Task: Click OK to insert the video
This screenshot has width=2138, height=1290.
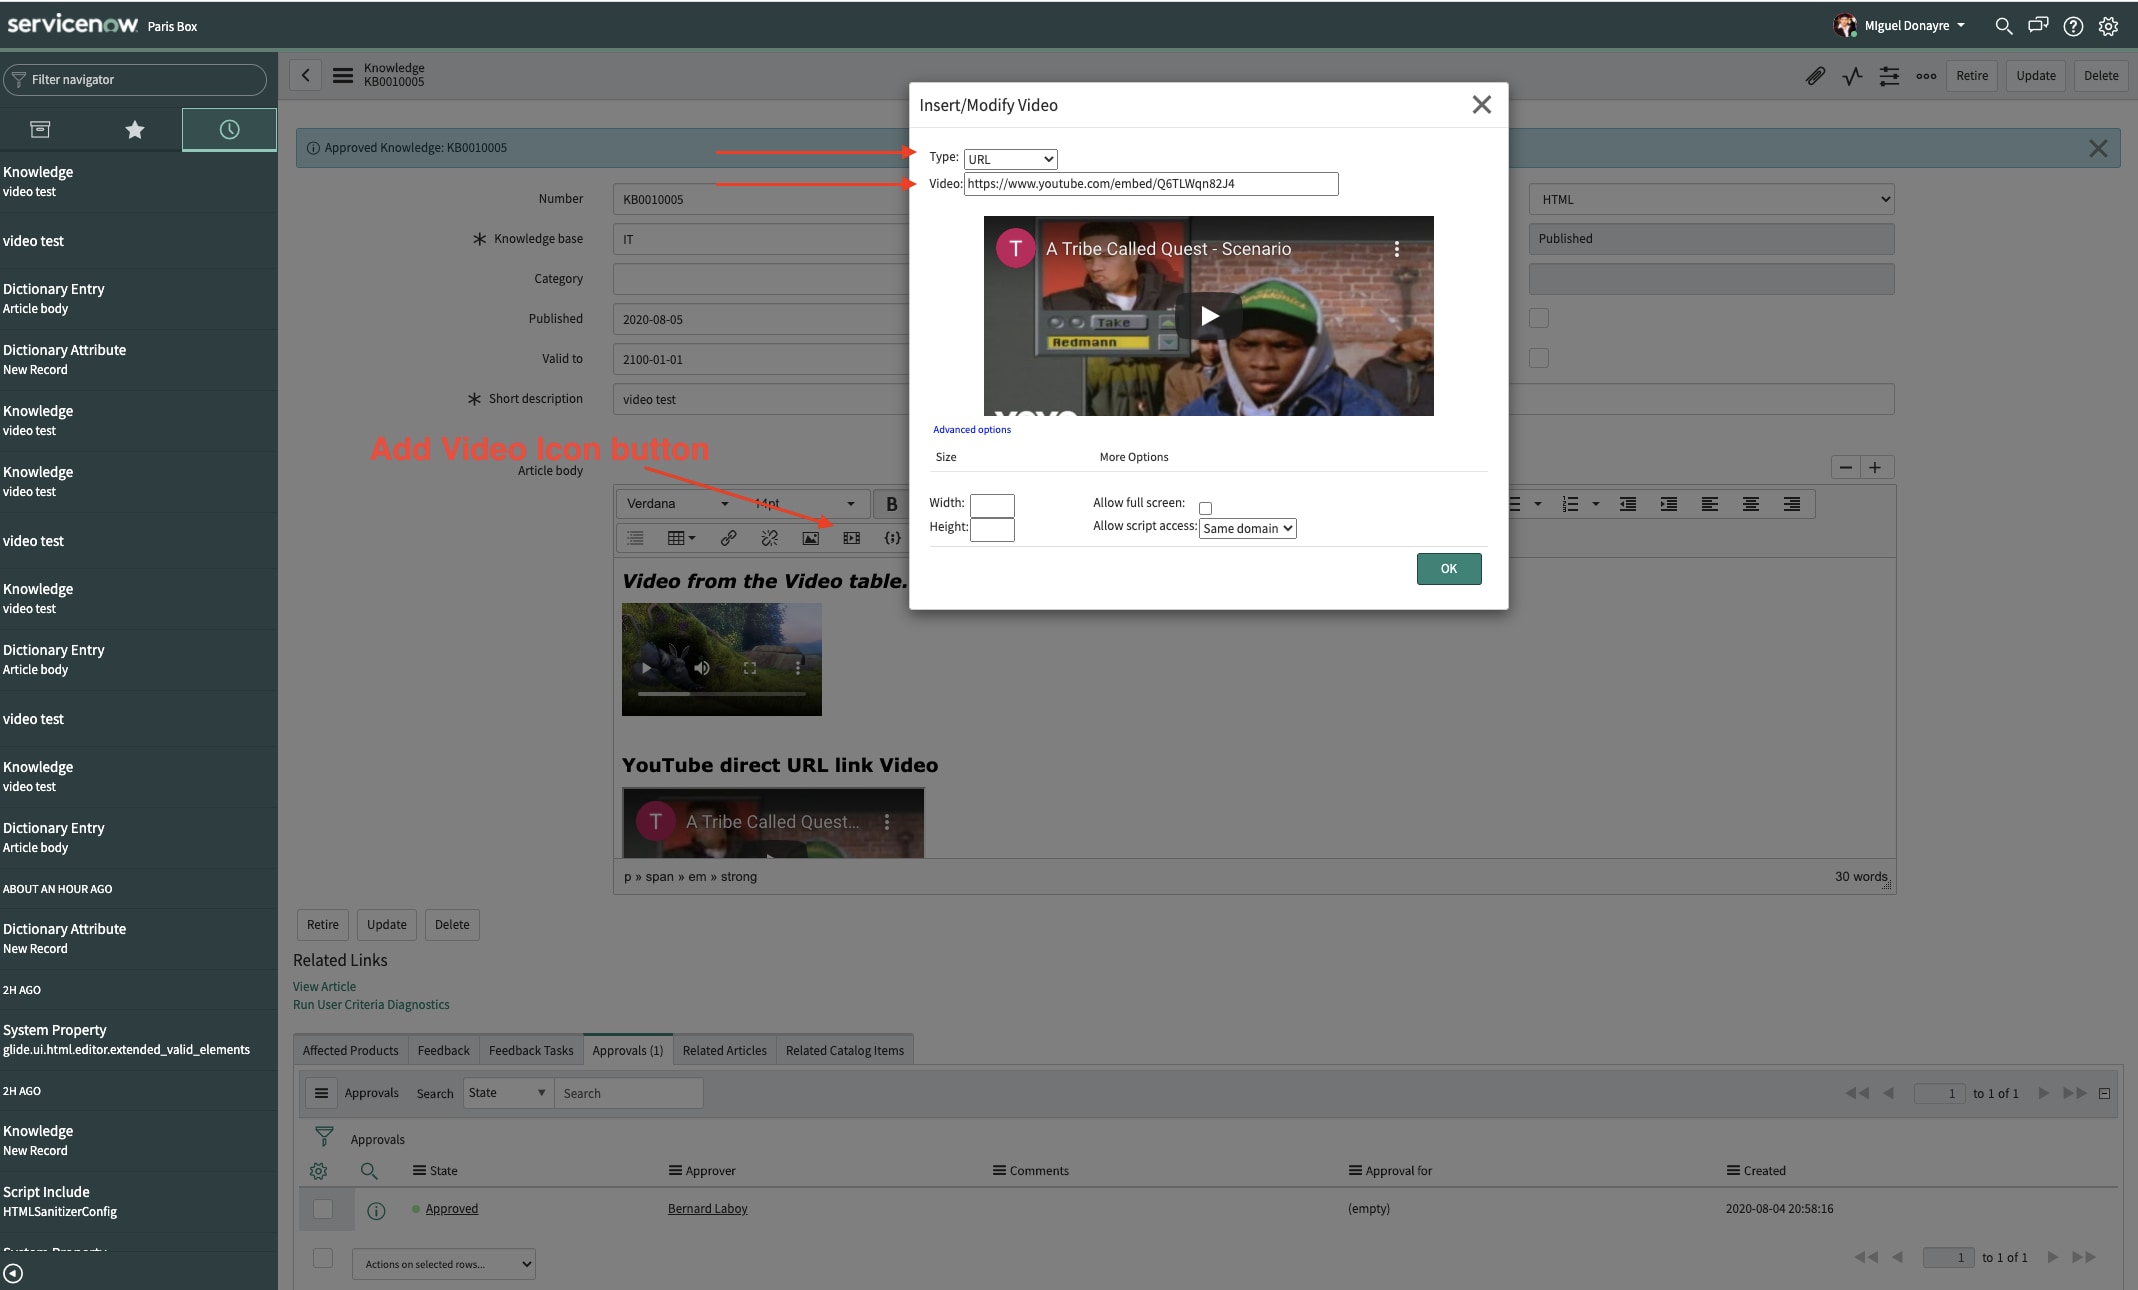Action: [x=1449, y=568]
